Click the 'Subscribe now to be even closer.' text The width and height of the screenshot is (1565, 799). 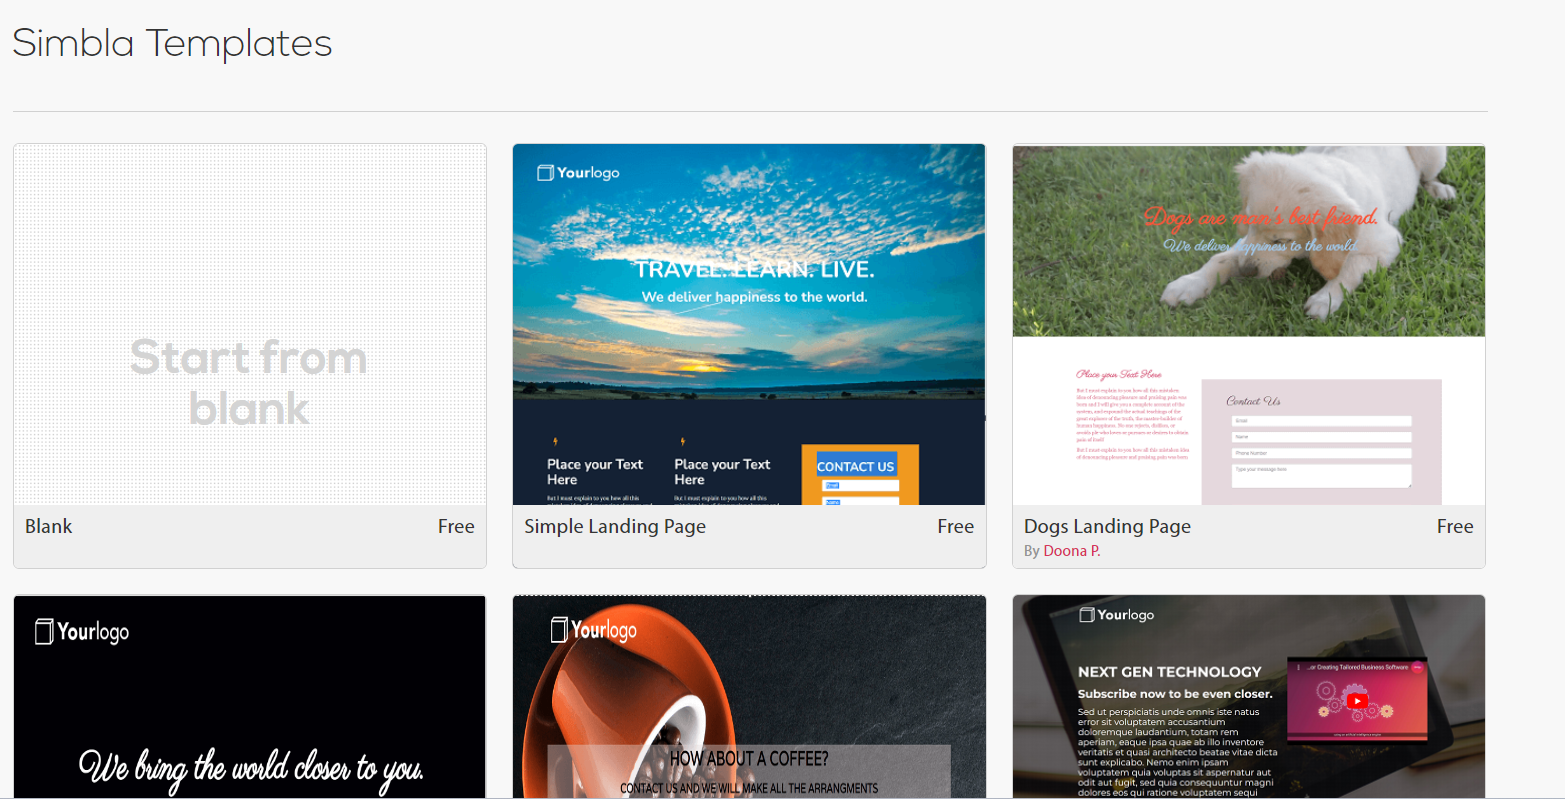(x=1175, y=694)
